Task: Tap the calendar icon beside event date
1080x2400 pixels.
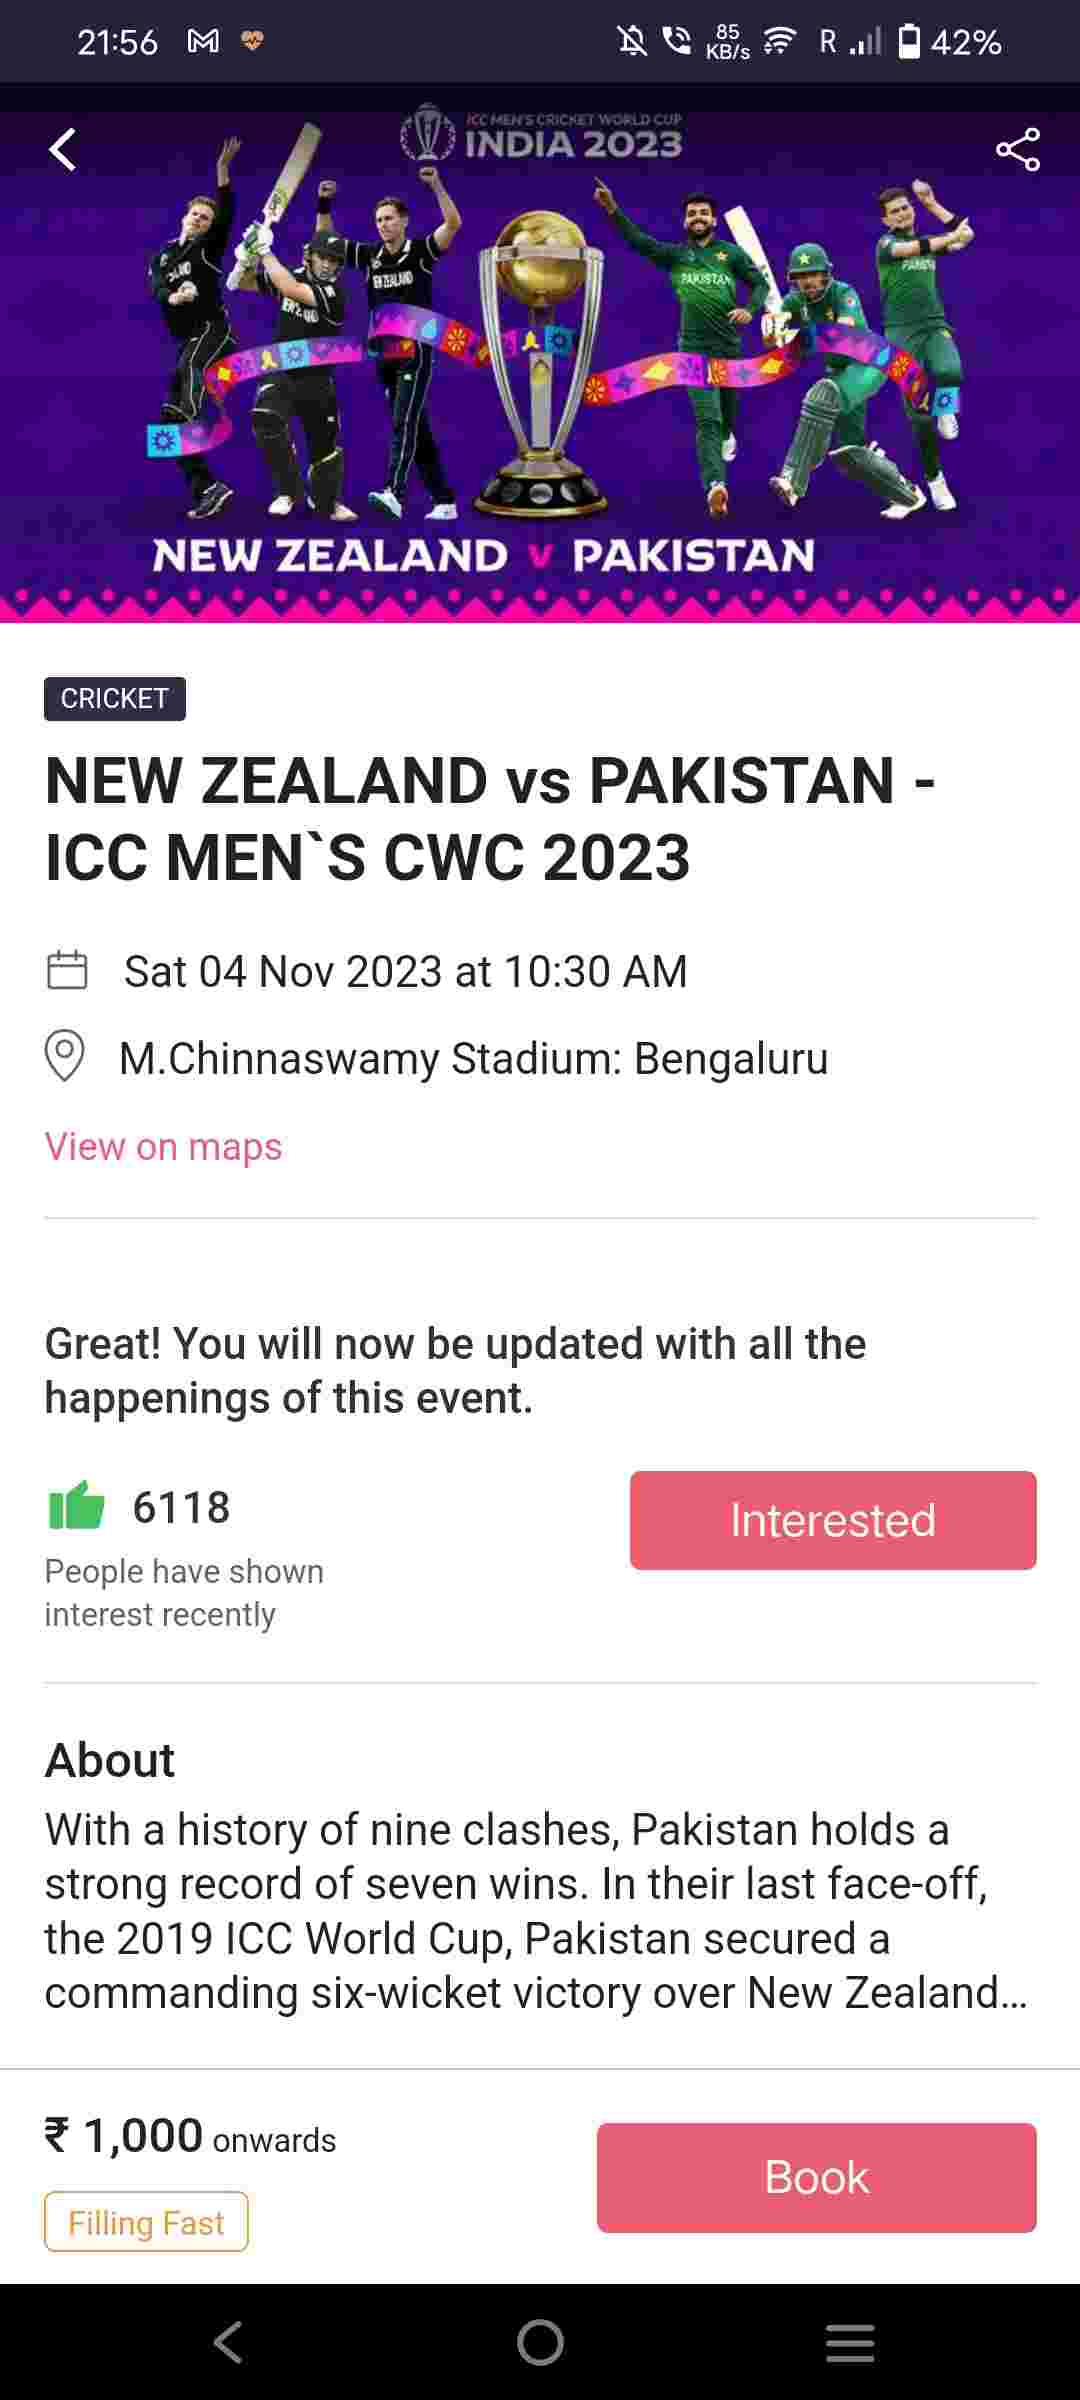Action: [x=67, y=970]
